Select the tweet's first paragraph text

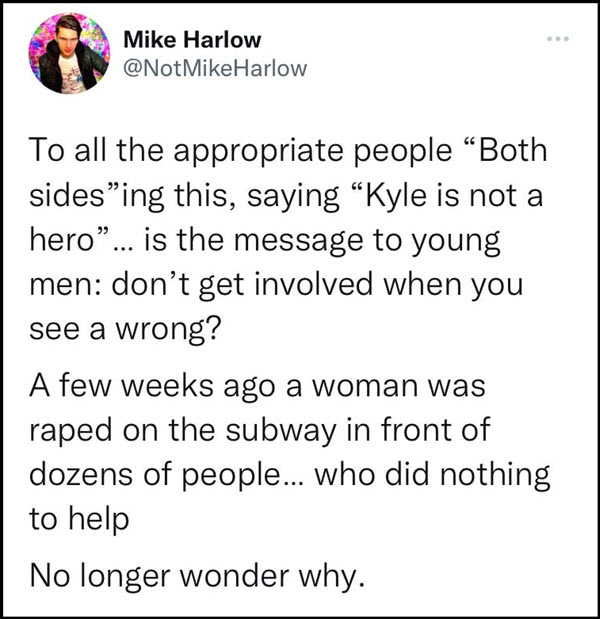click(289, 240)
